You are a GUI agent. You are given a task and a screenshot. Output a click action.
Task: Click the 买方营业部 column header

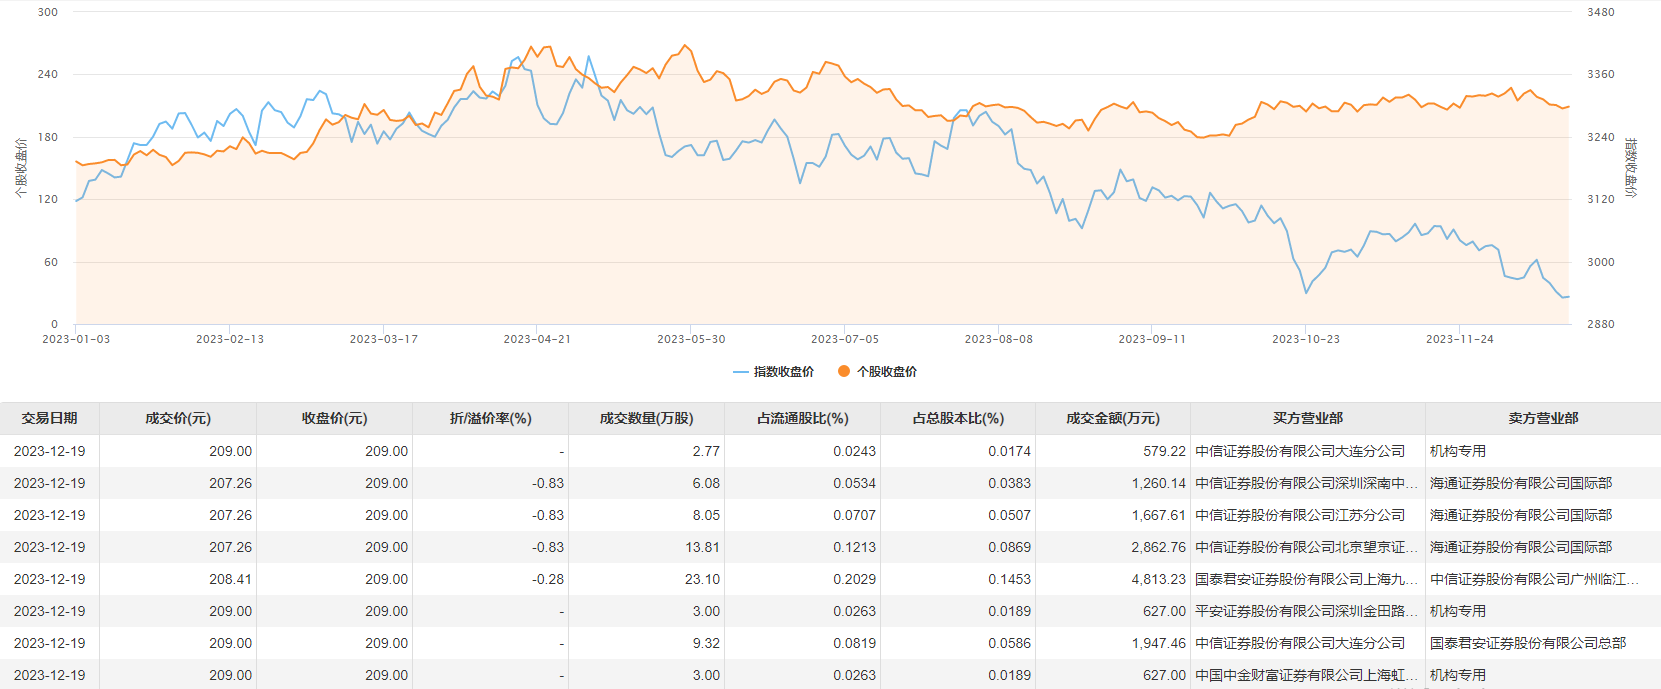(x=1307, y=418)
